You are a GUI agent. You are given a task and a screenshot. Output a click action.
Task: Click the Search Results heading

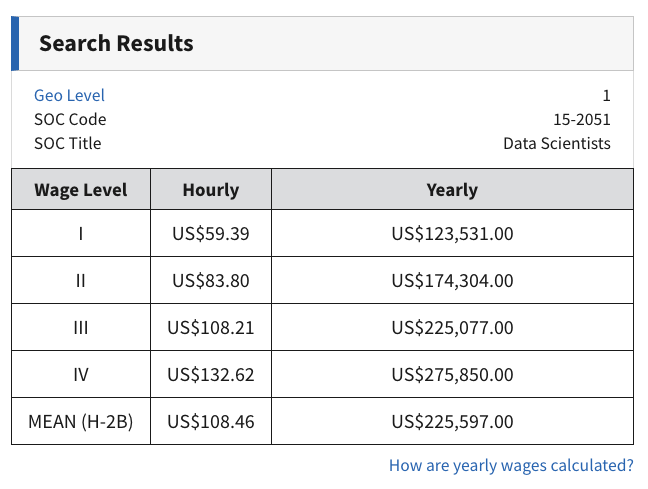[x=116, y=44]
